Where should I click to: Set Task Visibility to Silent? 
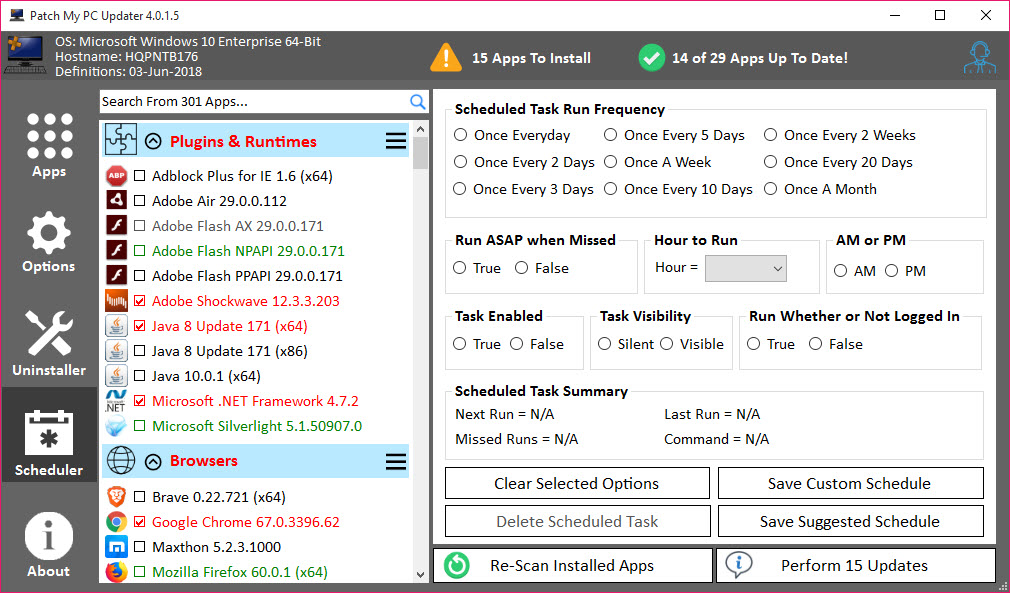(x=604, y=344)
